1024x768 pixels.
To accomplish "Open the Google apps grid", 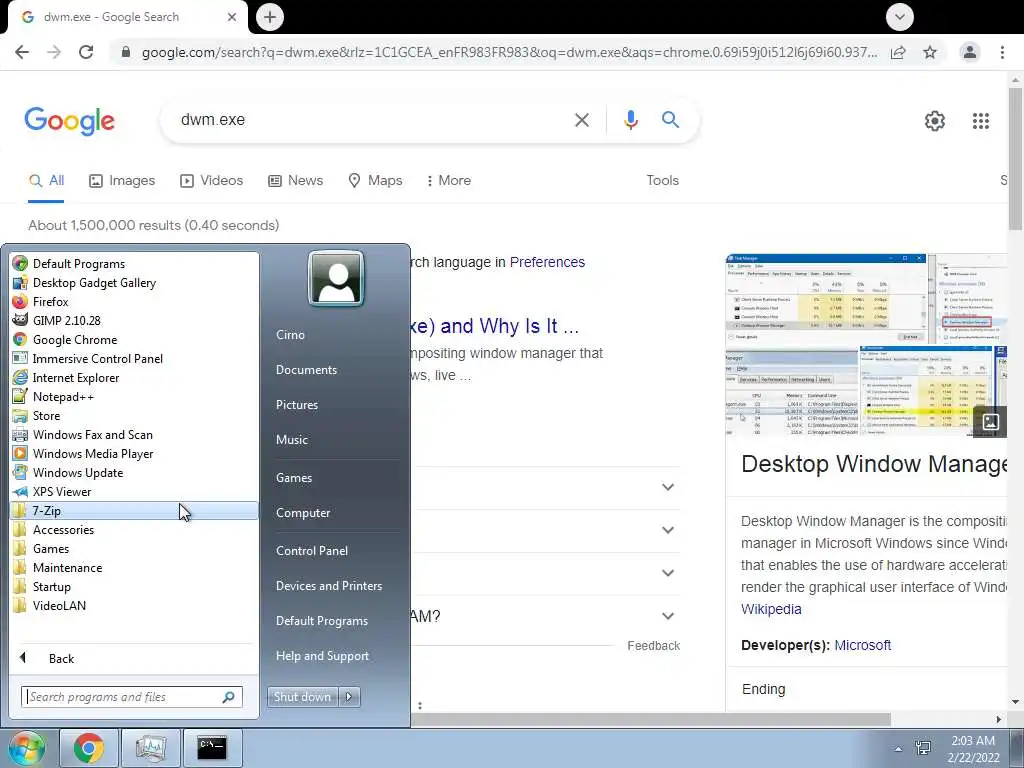I will pos(981,121).
